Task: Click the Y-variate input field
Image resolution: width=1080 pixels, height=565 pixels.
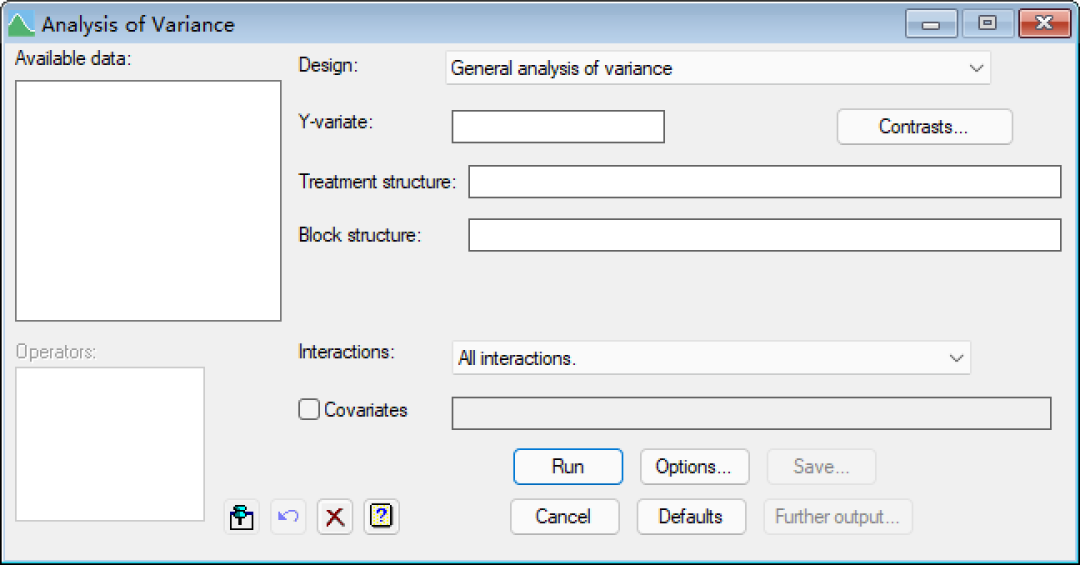Action: [x=558, y=127]
